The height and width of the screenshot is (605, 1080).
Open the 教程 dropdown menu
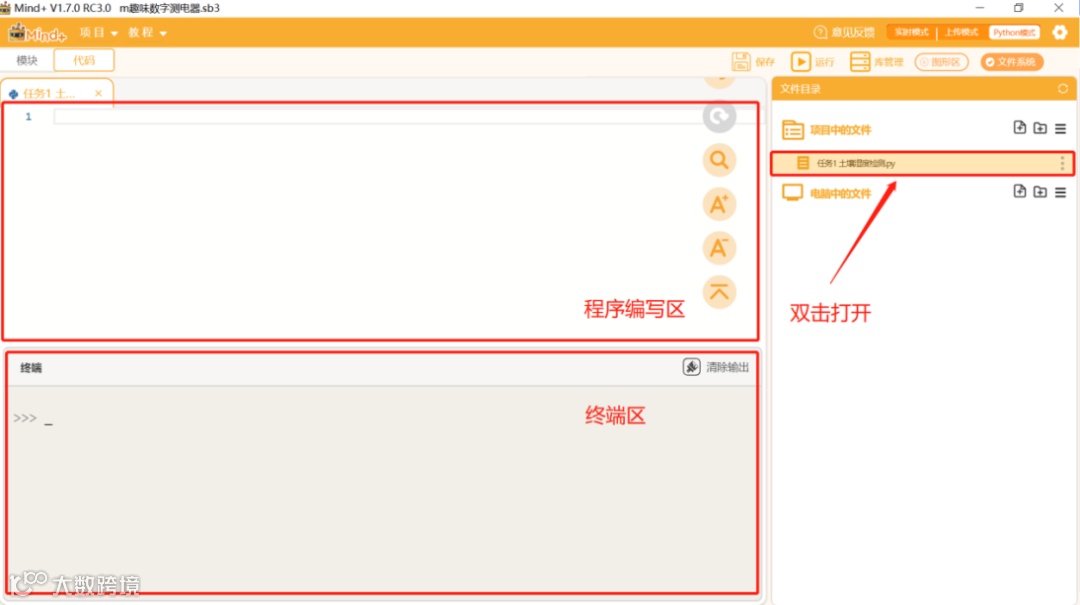147,32
